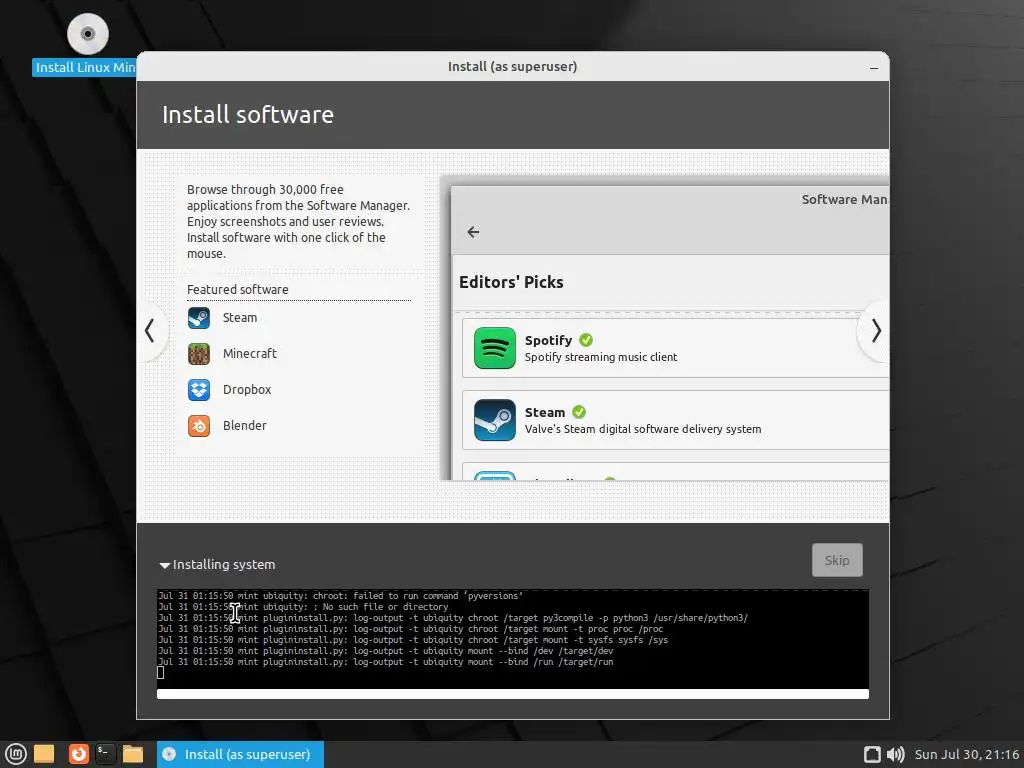Click the Software Manager preview title
Image resolution: width=1024 pixels, height=768 pixels.
click(844, 200)
